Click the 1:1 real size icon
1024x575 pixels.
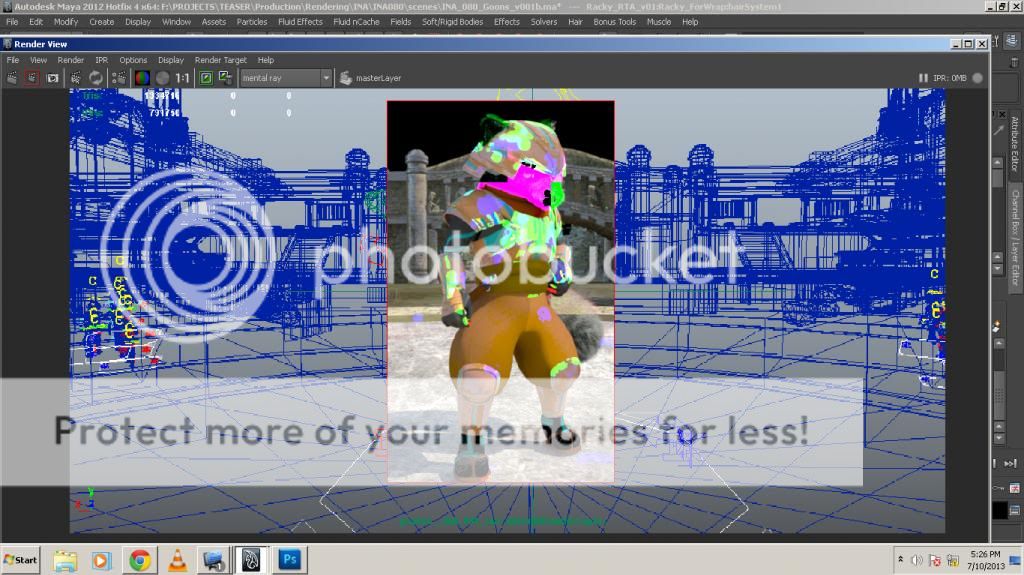point(182,78)
